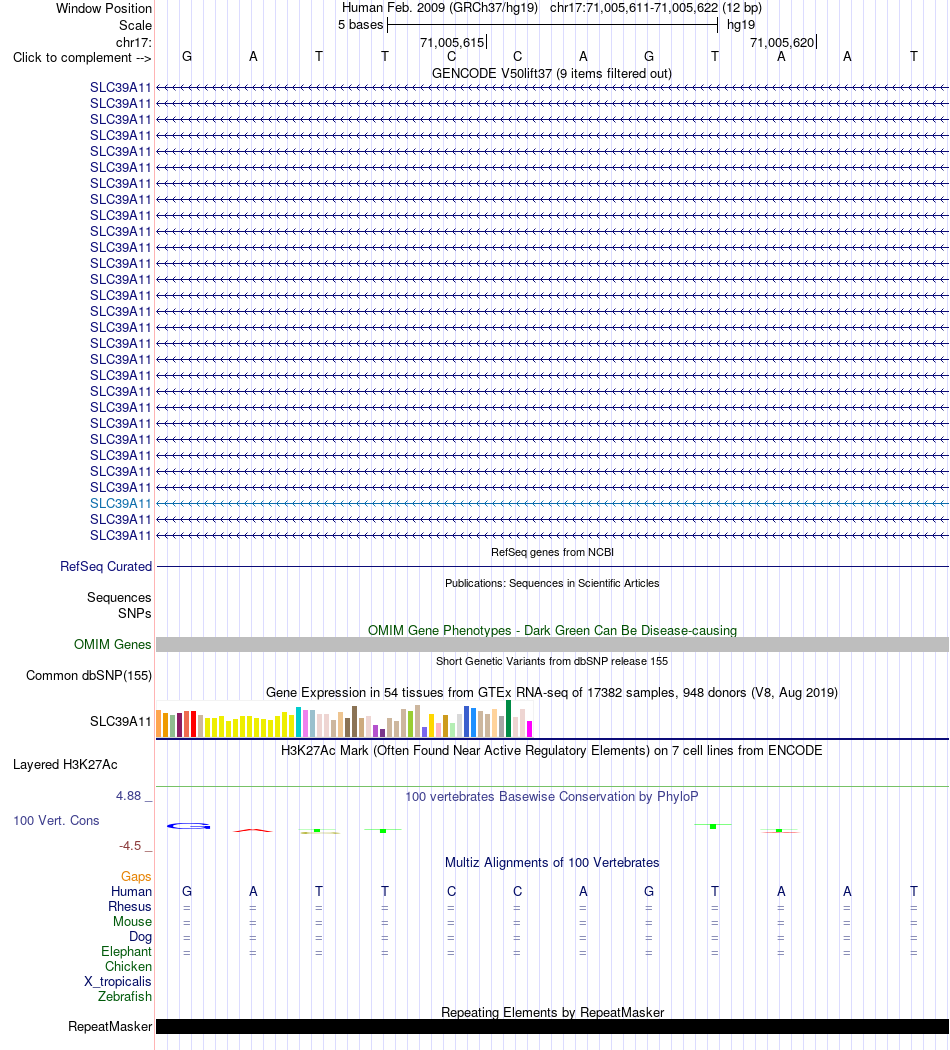The height and width of the screenshot is (1050, 950).
Task: Click the X_tropicalis species label
Action: (x=118, y=982)
